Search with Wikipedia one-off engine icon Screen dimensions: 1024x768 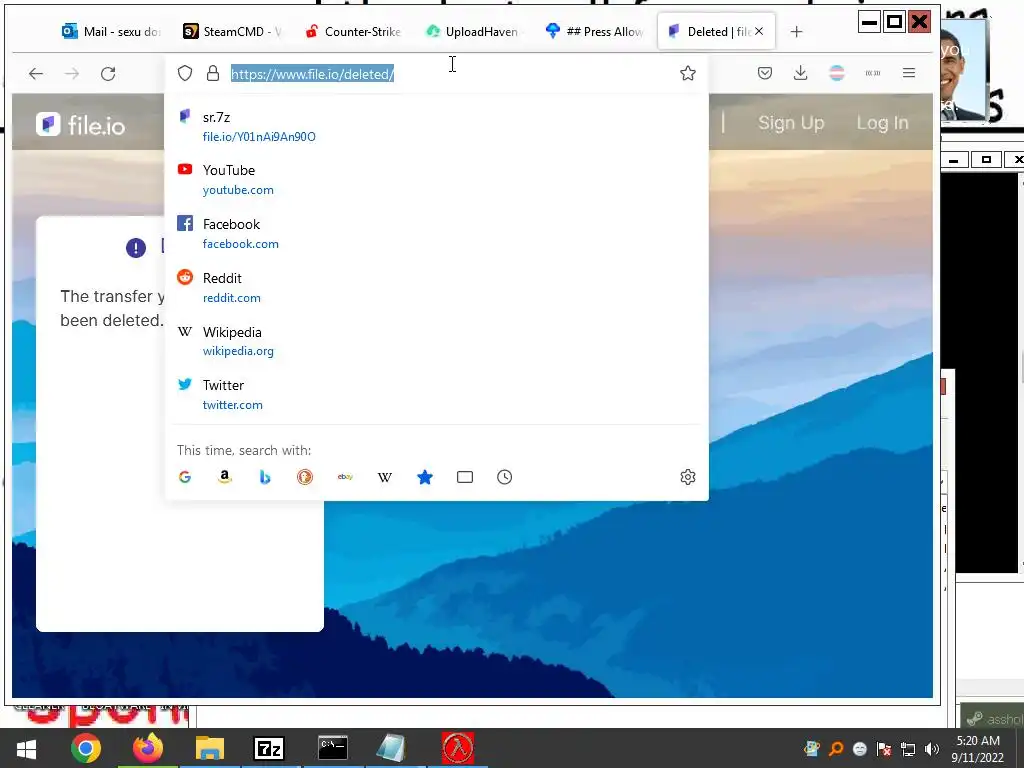point(385,477)
